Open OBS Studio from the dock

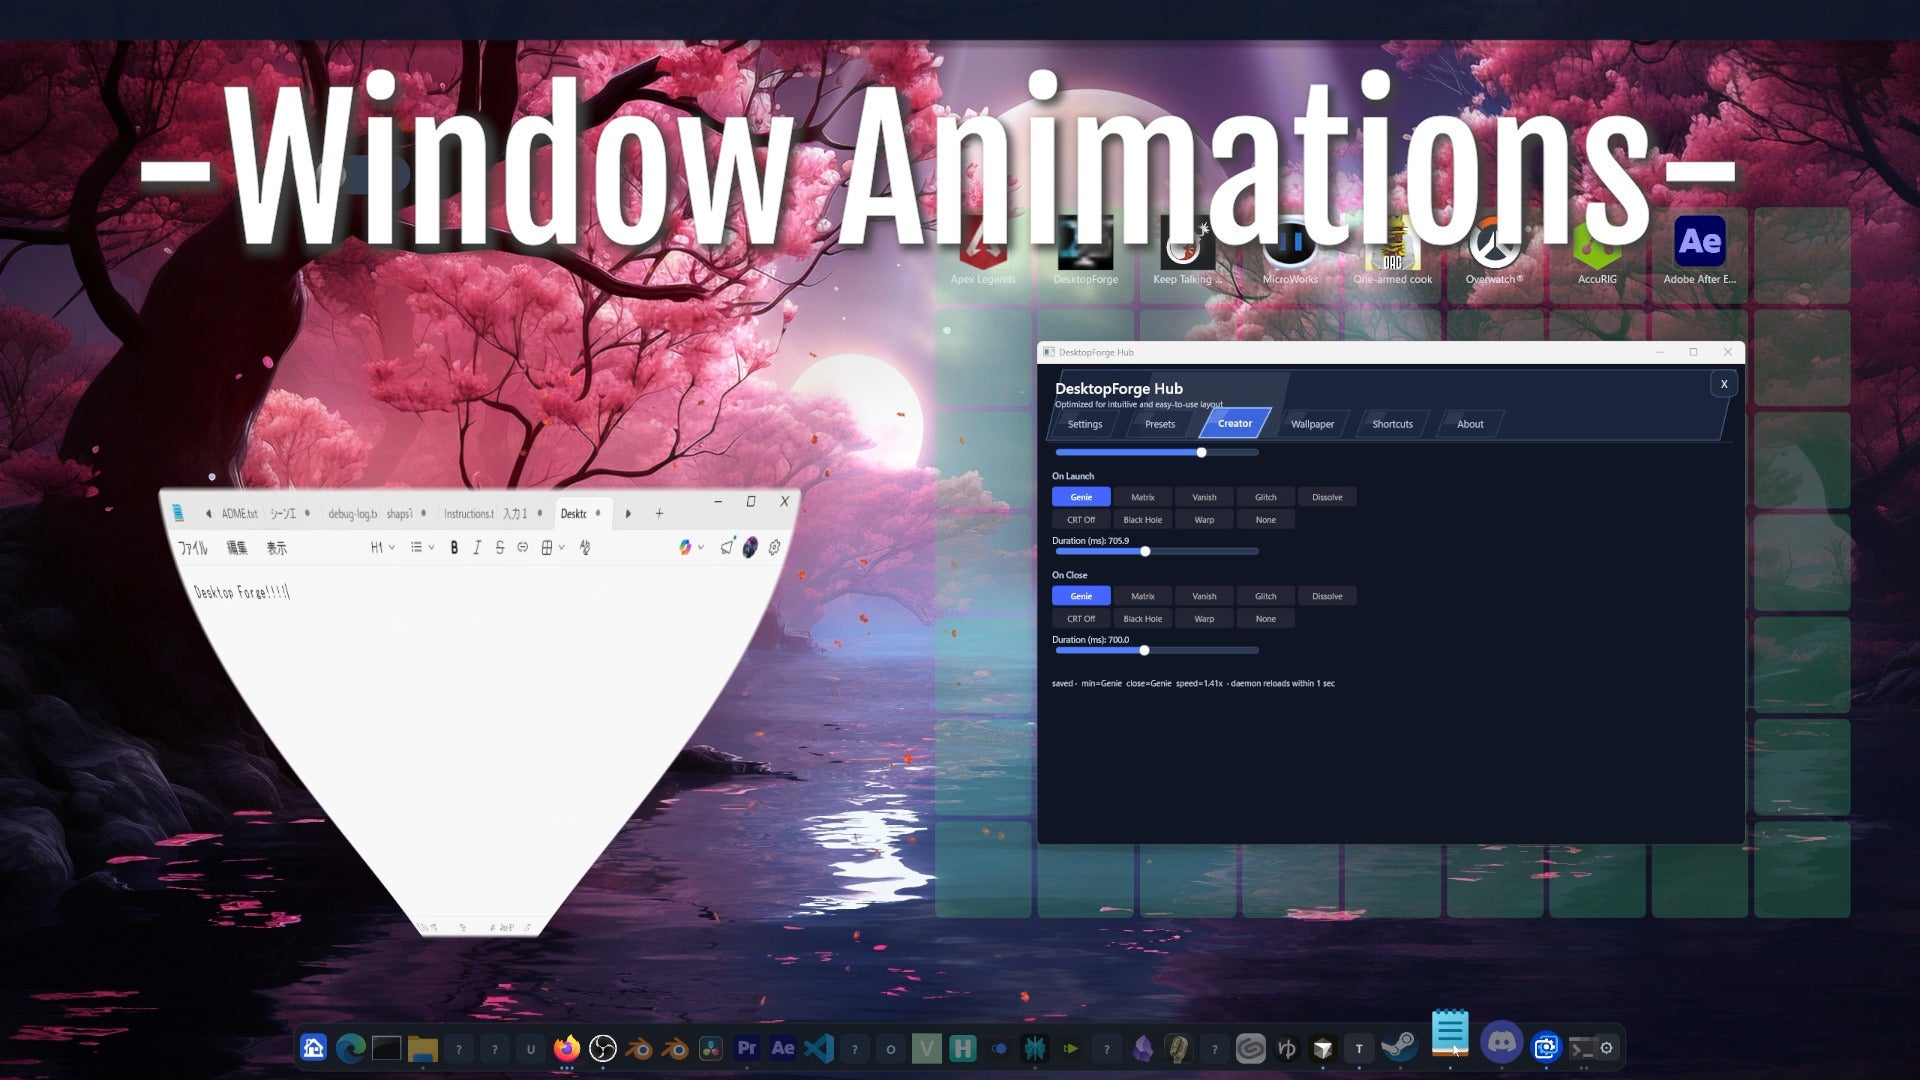tap(603, 1048)
